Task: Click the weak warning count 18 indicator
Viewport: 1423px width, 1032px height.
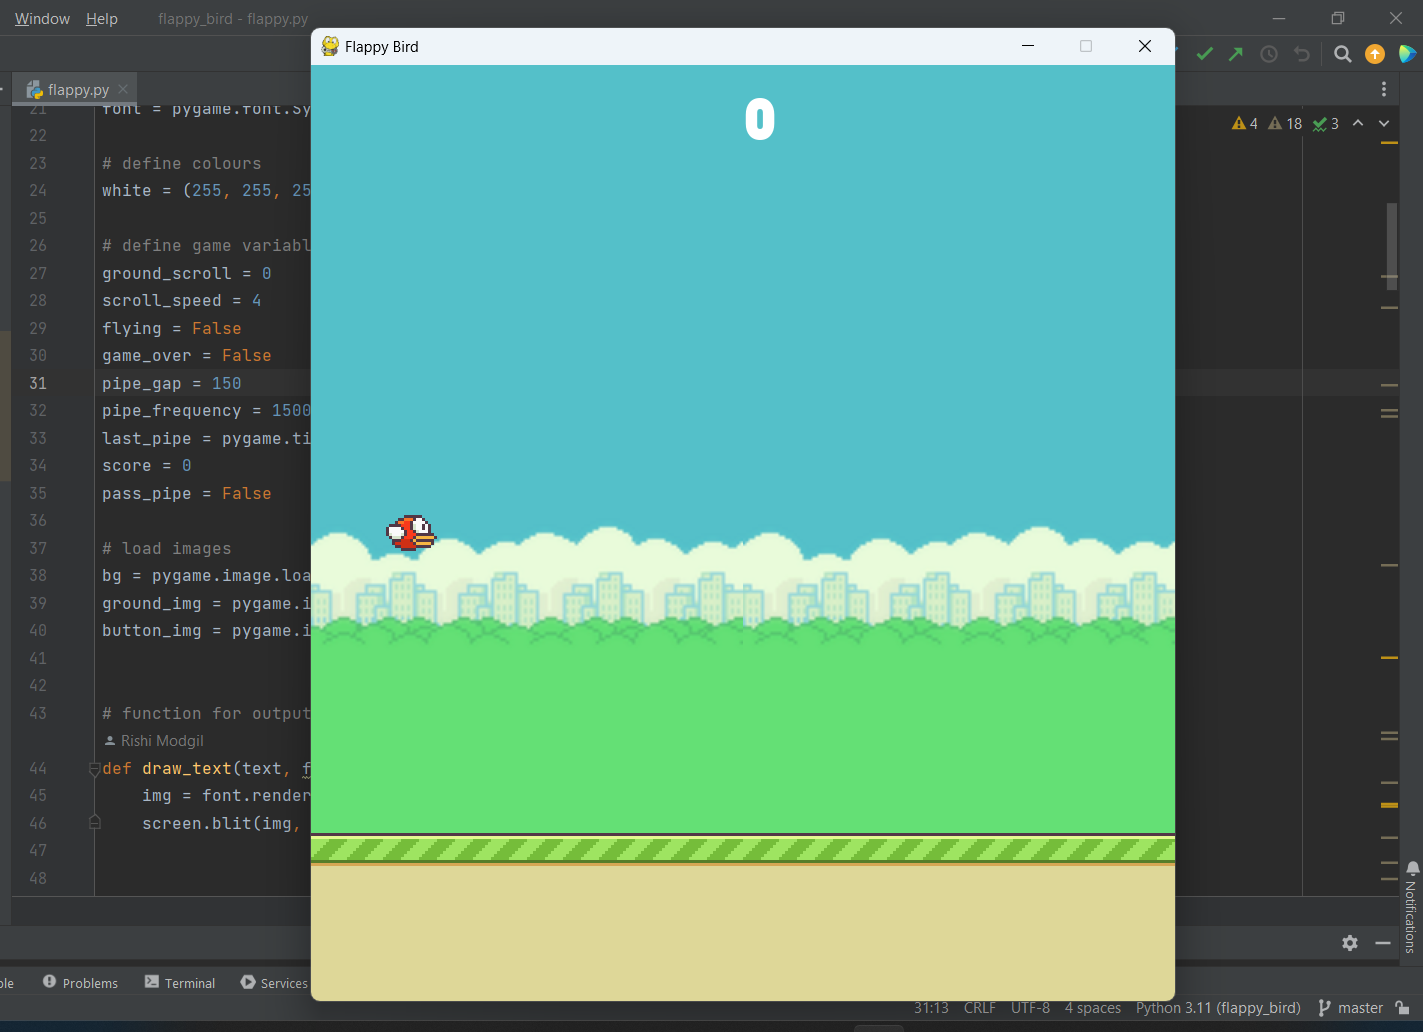Action: click(1285, 124)
